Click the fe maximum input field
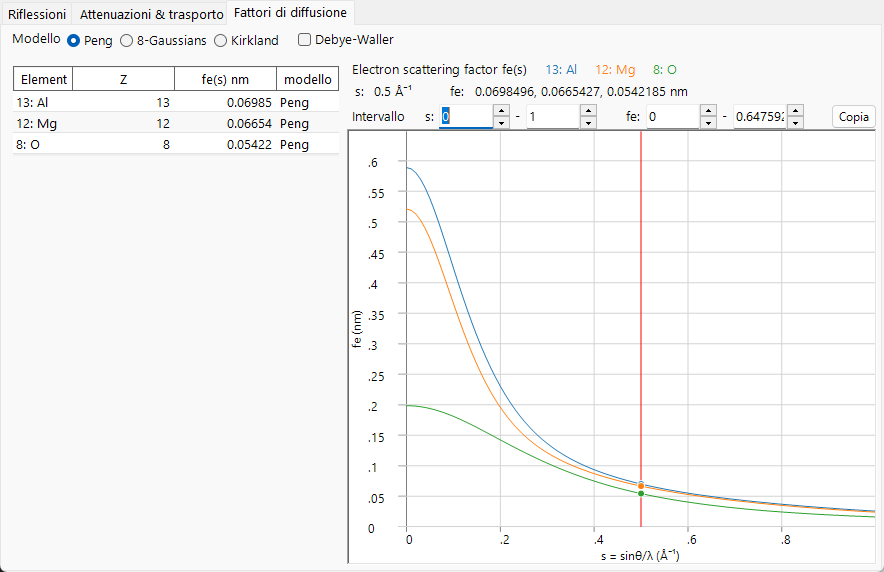The width and height of the screenshot is (884, 572). coord(760,117)
